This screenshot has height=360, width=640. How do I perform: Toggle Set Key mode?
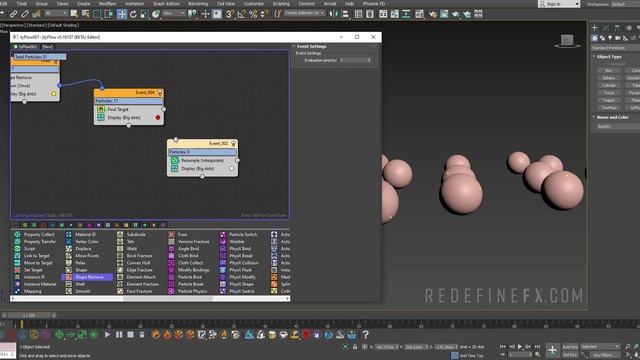pos(570,355)
